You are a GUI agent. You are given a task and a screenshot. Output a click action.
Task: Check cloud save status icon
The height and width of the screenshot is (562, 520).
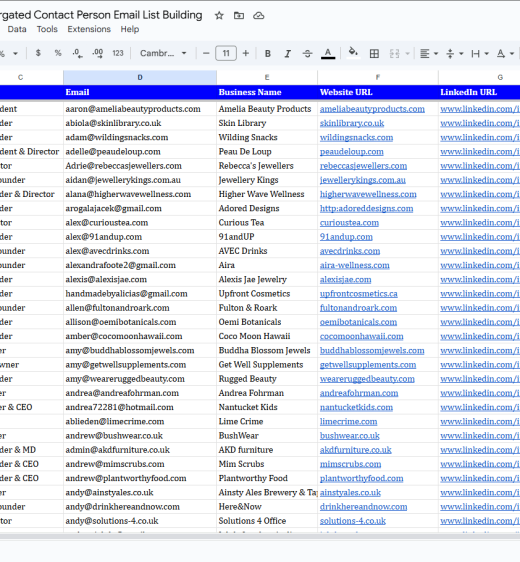click(x=258, y=15)
